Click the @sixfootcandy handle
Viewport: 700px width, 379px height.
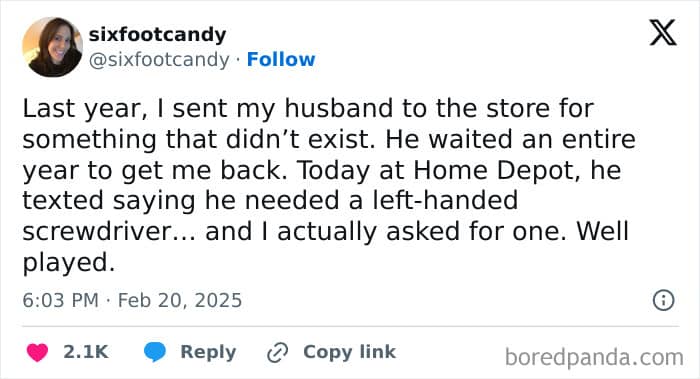tap(159, 59)
